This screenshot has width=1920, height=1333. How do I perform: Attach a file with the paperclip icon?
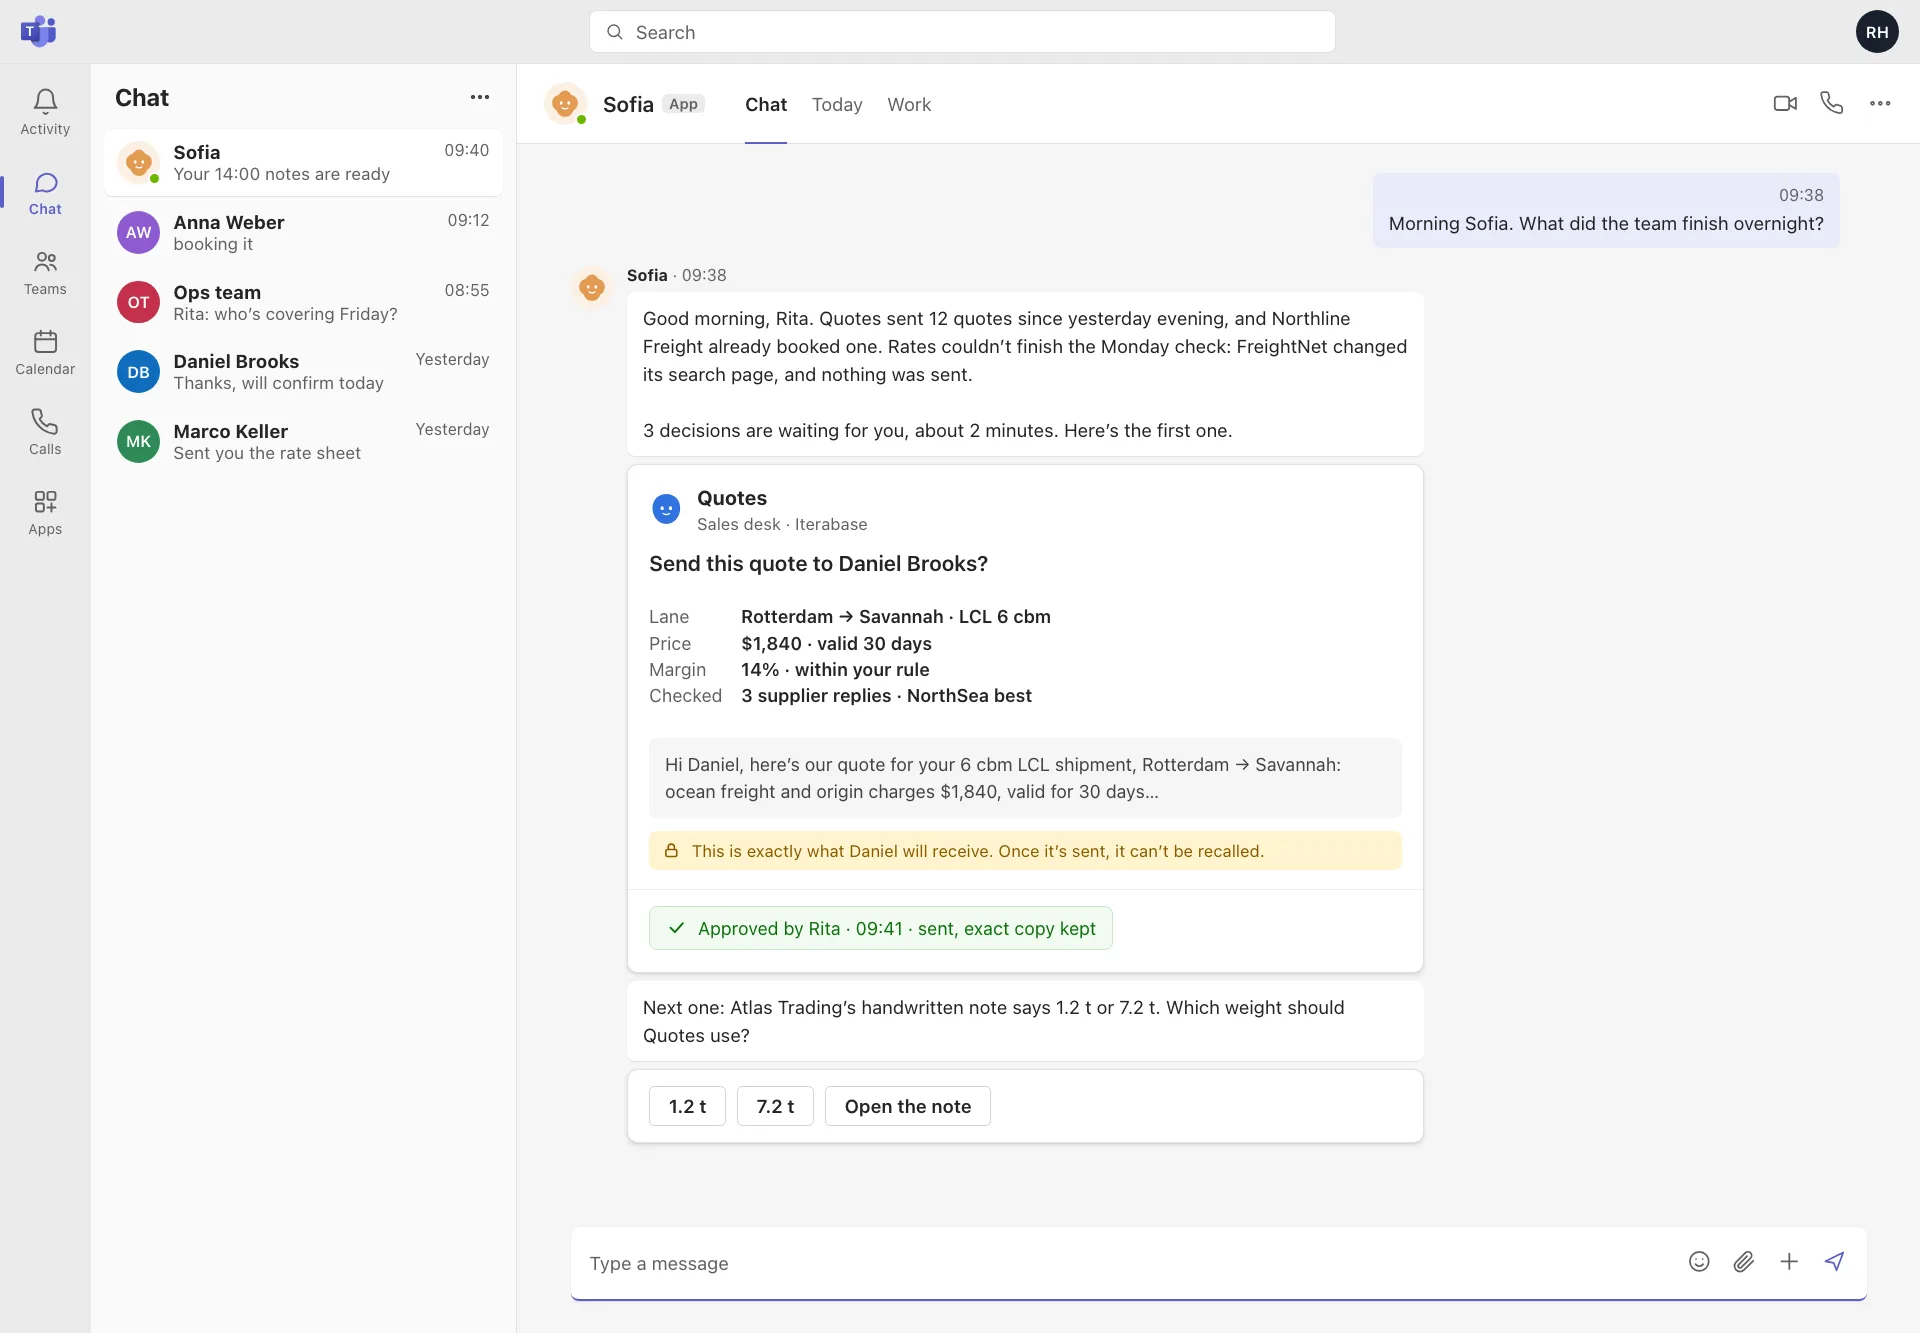(x=1744, y=1262)
